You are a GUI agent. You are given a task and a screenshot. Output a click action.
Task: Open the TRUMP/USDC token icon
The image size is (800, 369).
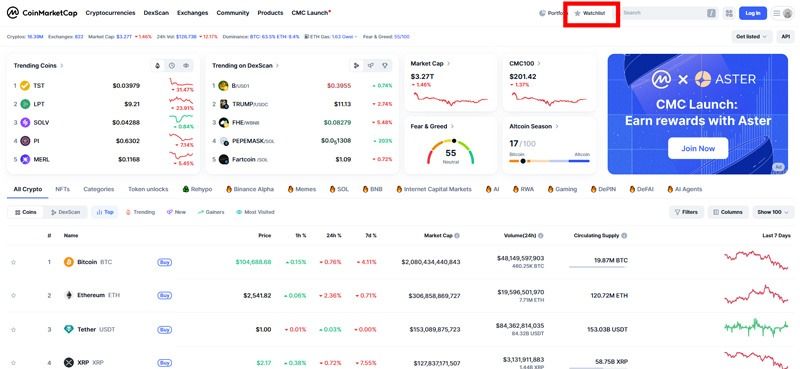223,104
